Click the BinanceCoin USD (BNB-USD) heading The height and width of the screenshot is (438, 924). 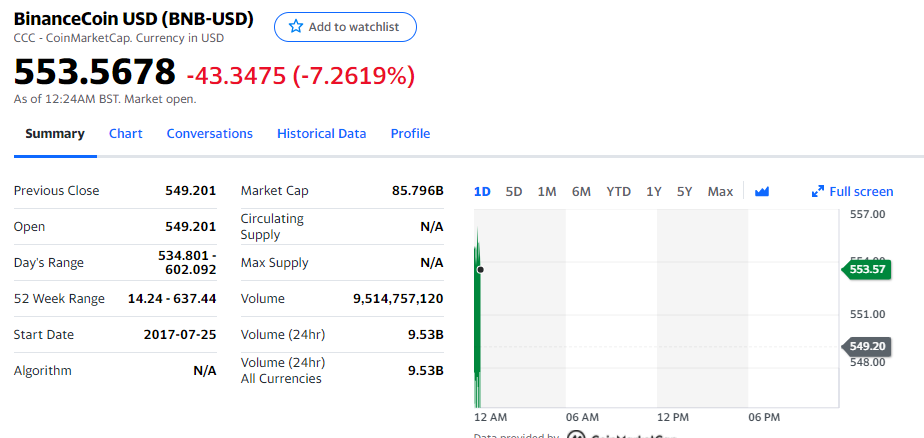point(134,19)
